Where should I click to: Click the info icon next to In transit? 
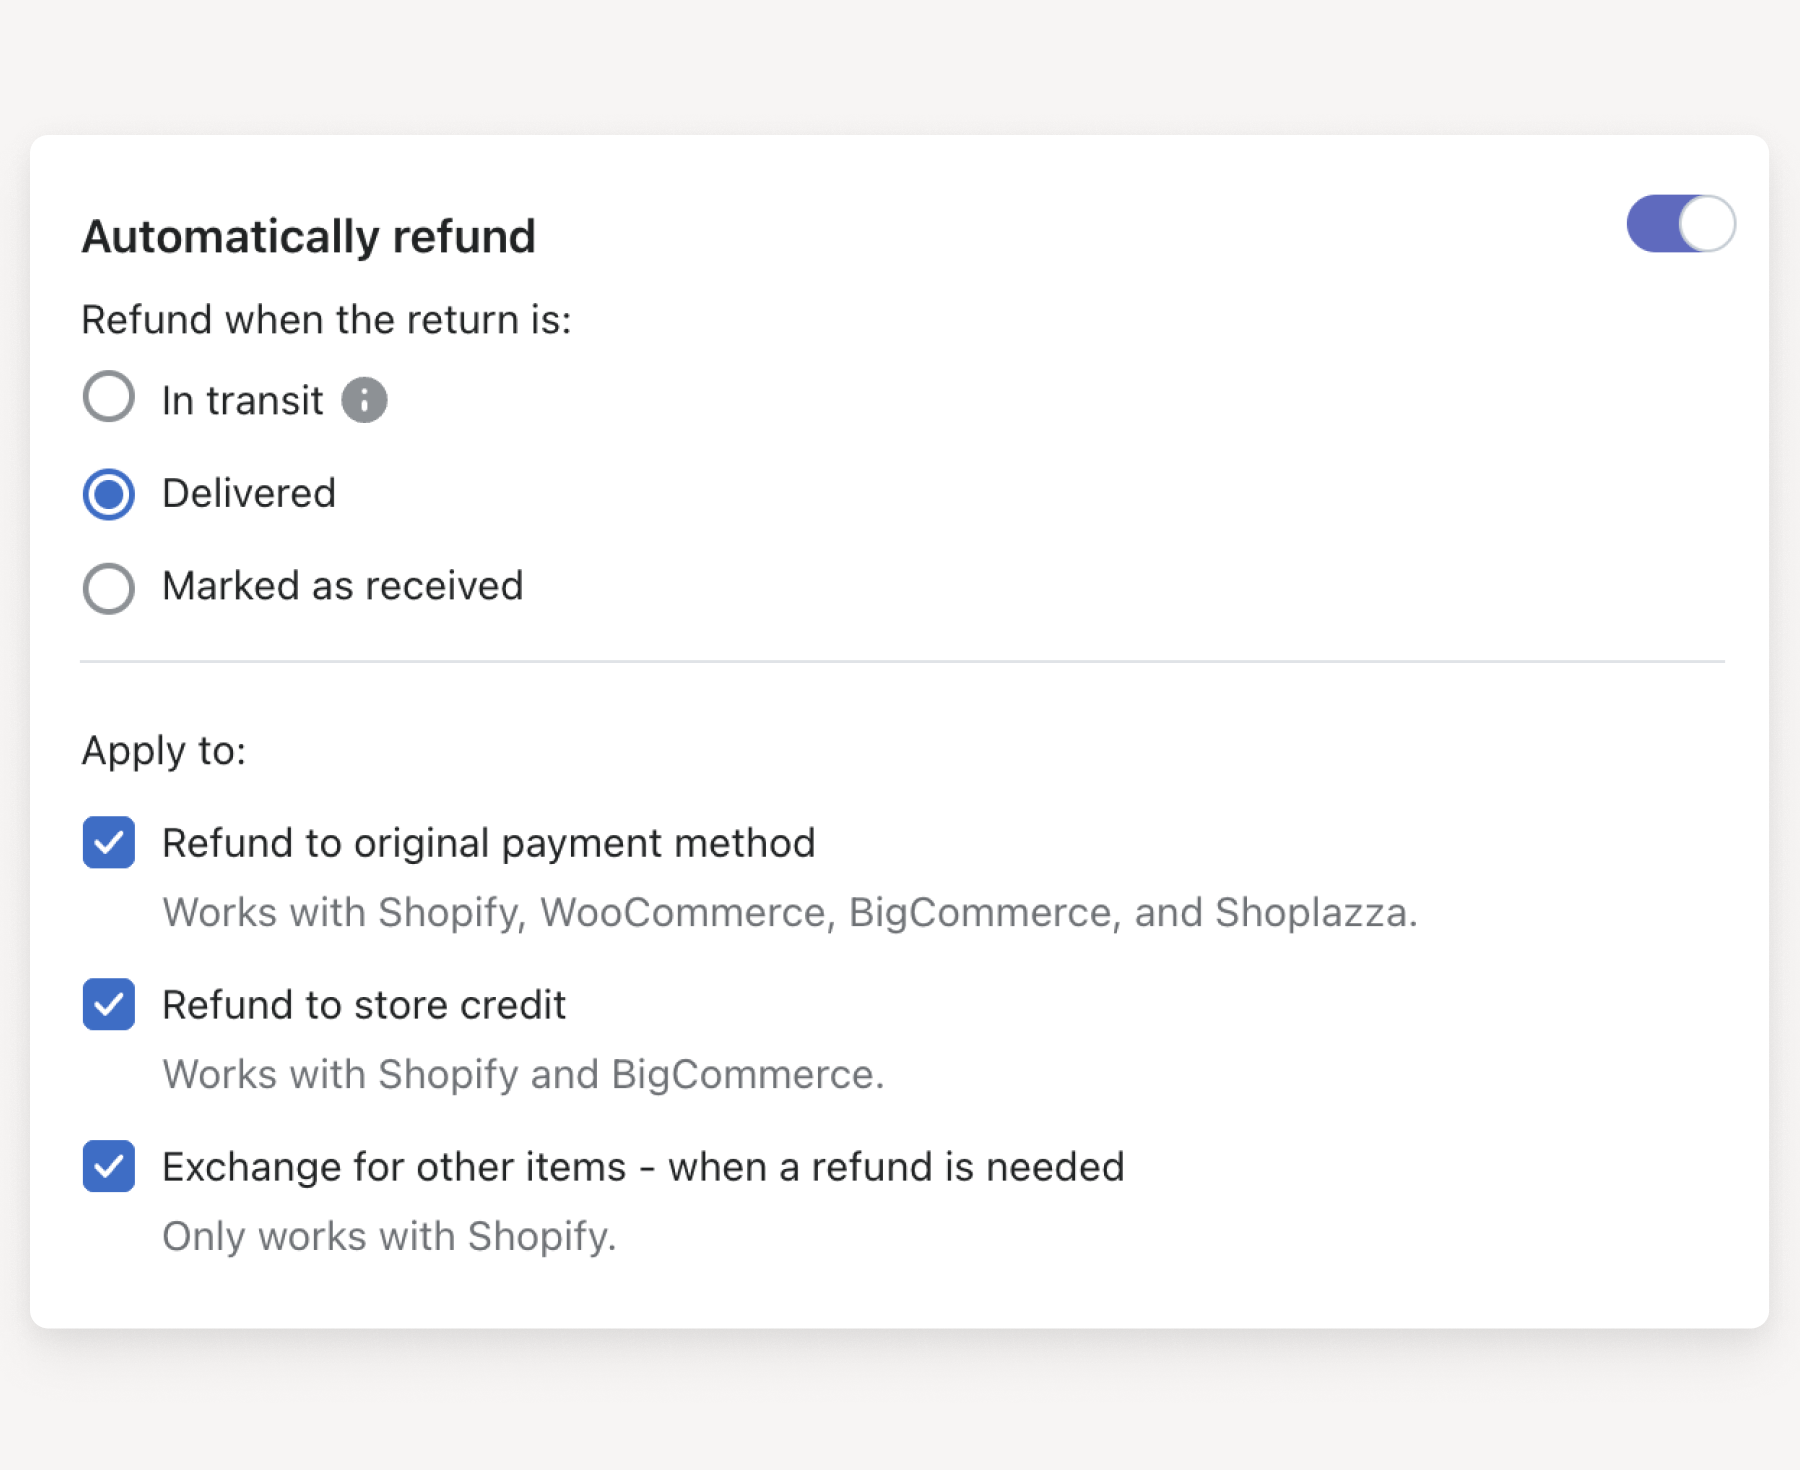click(365, 399)
